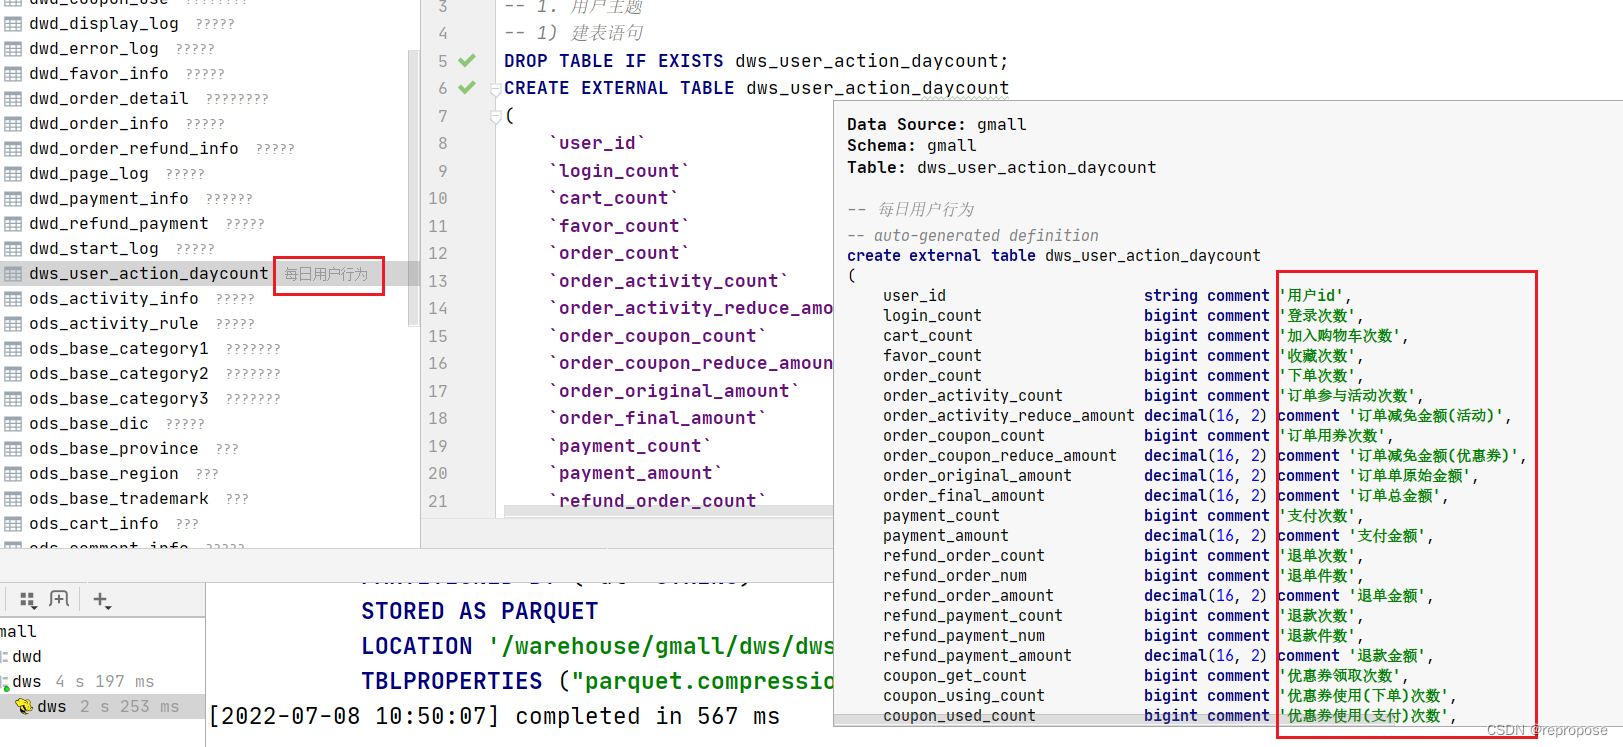1623x747 pixels.
Task: Toggle the fold marker on editor line 7
Action: (x=495, y=117)
